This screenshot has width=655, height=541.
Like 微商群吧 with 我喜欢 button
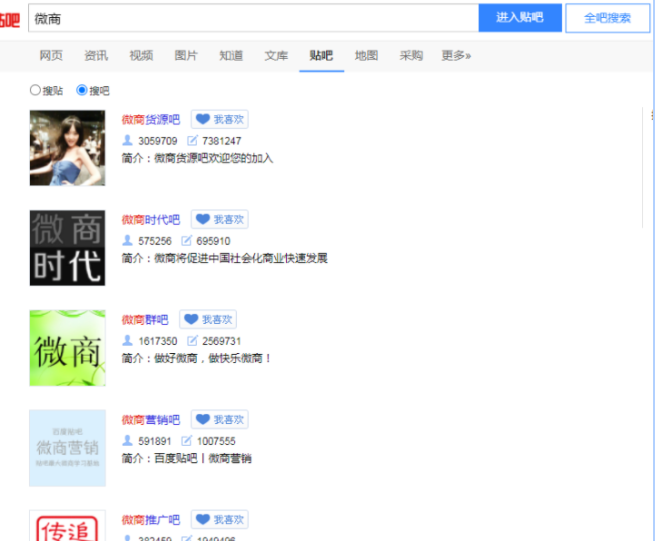[208, 320]
